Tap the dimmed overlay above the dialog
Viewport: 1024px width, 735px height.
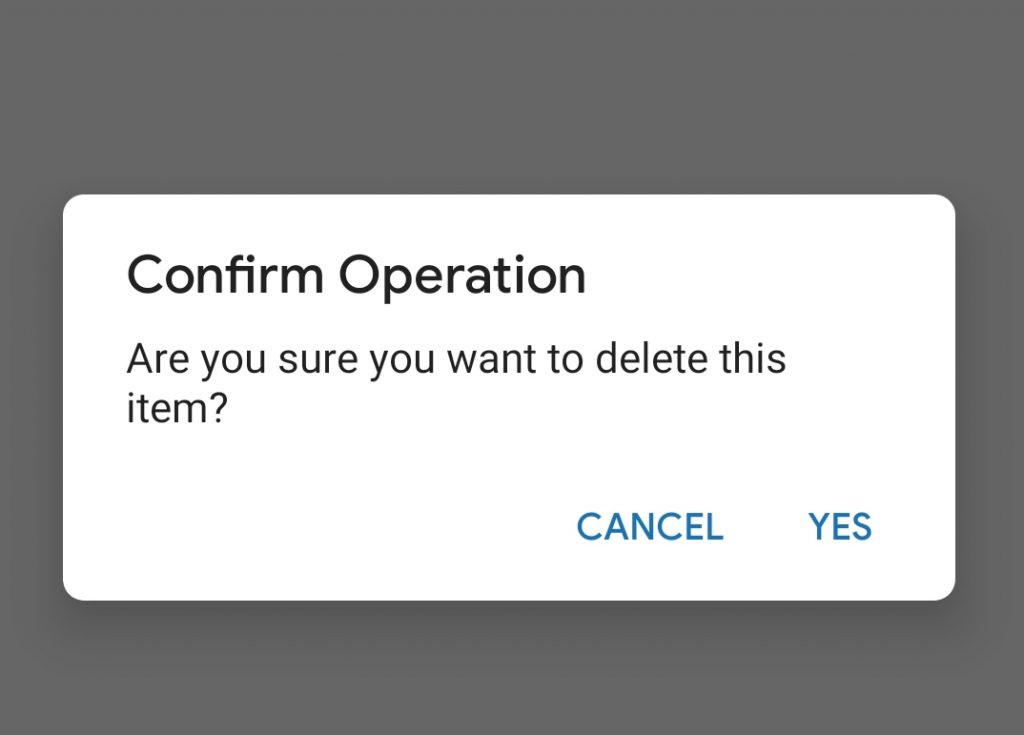click(512, 90)
